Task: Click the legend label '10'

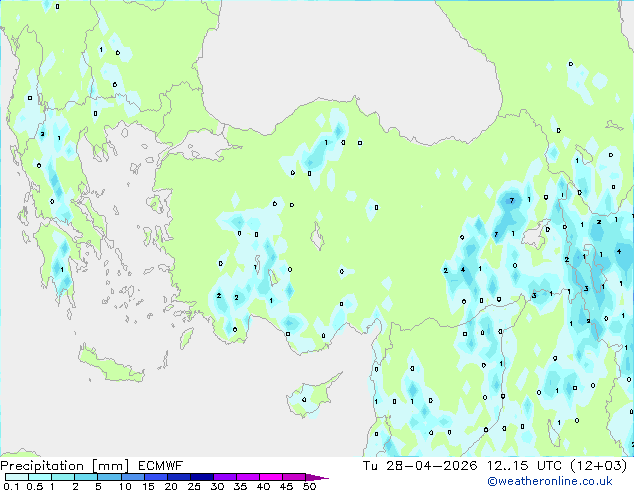Action: click(125, 486)
